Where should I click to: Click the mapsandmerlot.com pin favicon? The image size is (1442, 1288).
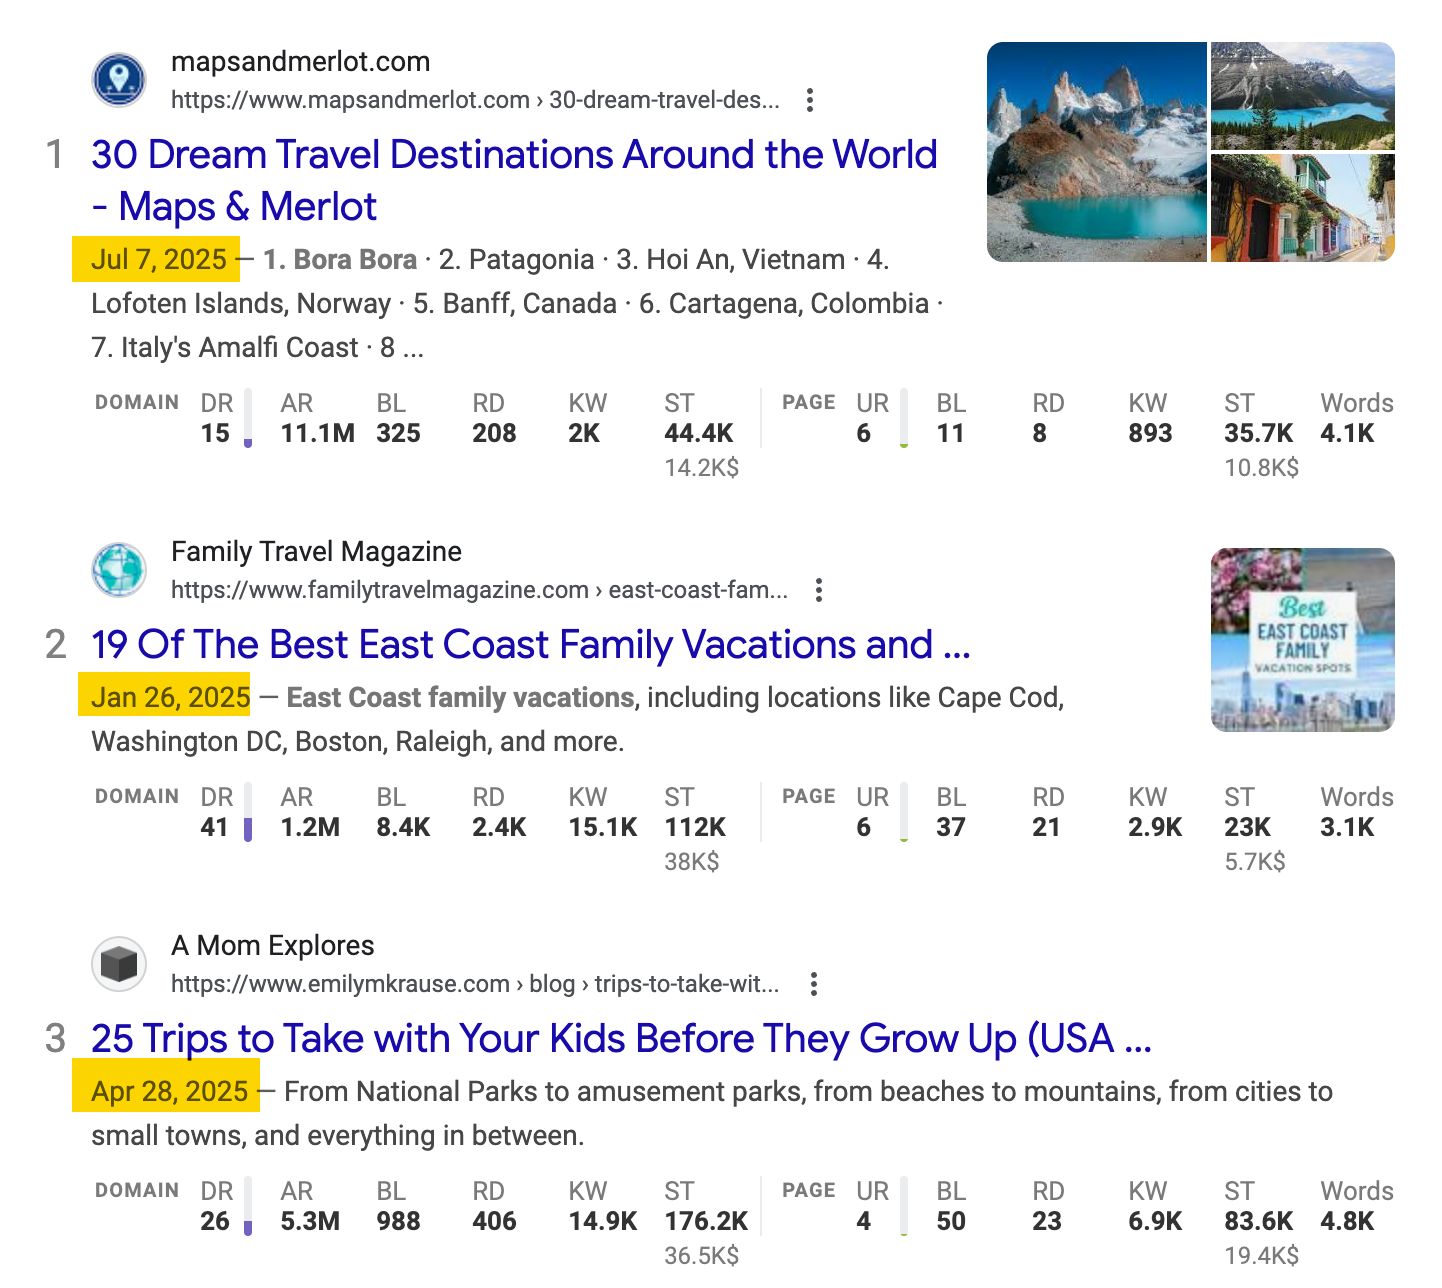coord(119,81)
